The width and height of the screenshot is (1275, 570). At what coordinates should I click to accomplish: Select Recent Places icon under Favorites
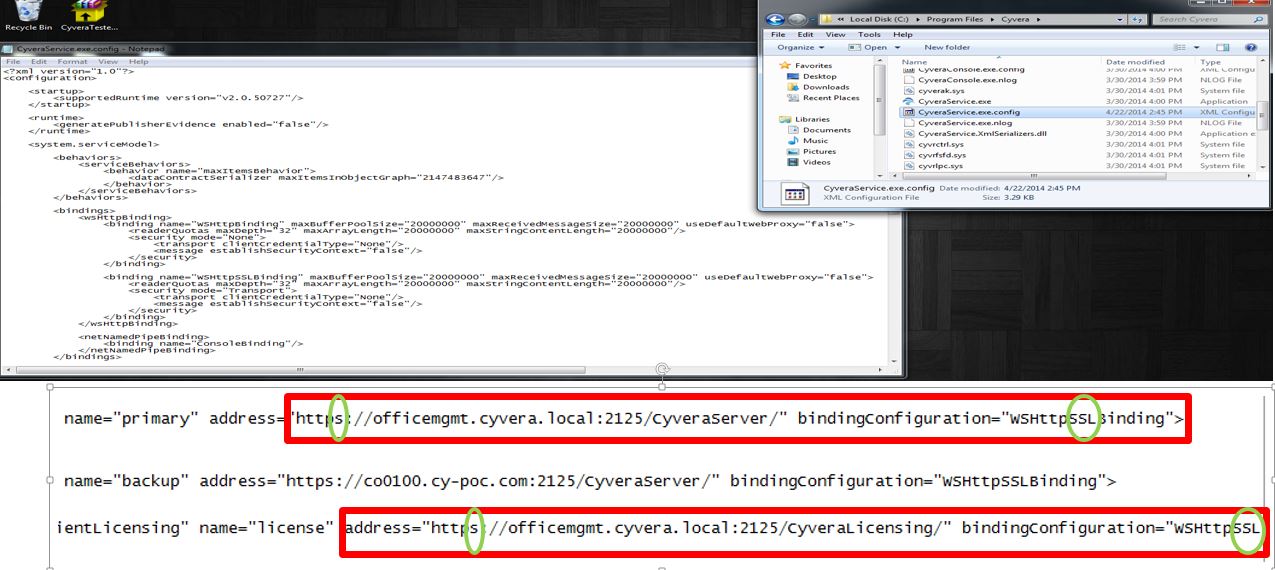[x=791, y=98]
